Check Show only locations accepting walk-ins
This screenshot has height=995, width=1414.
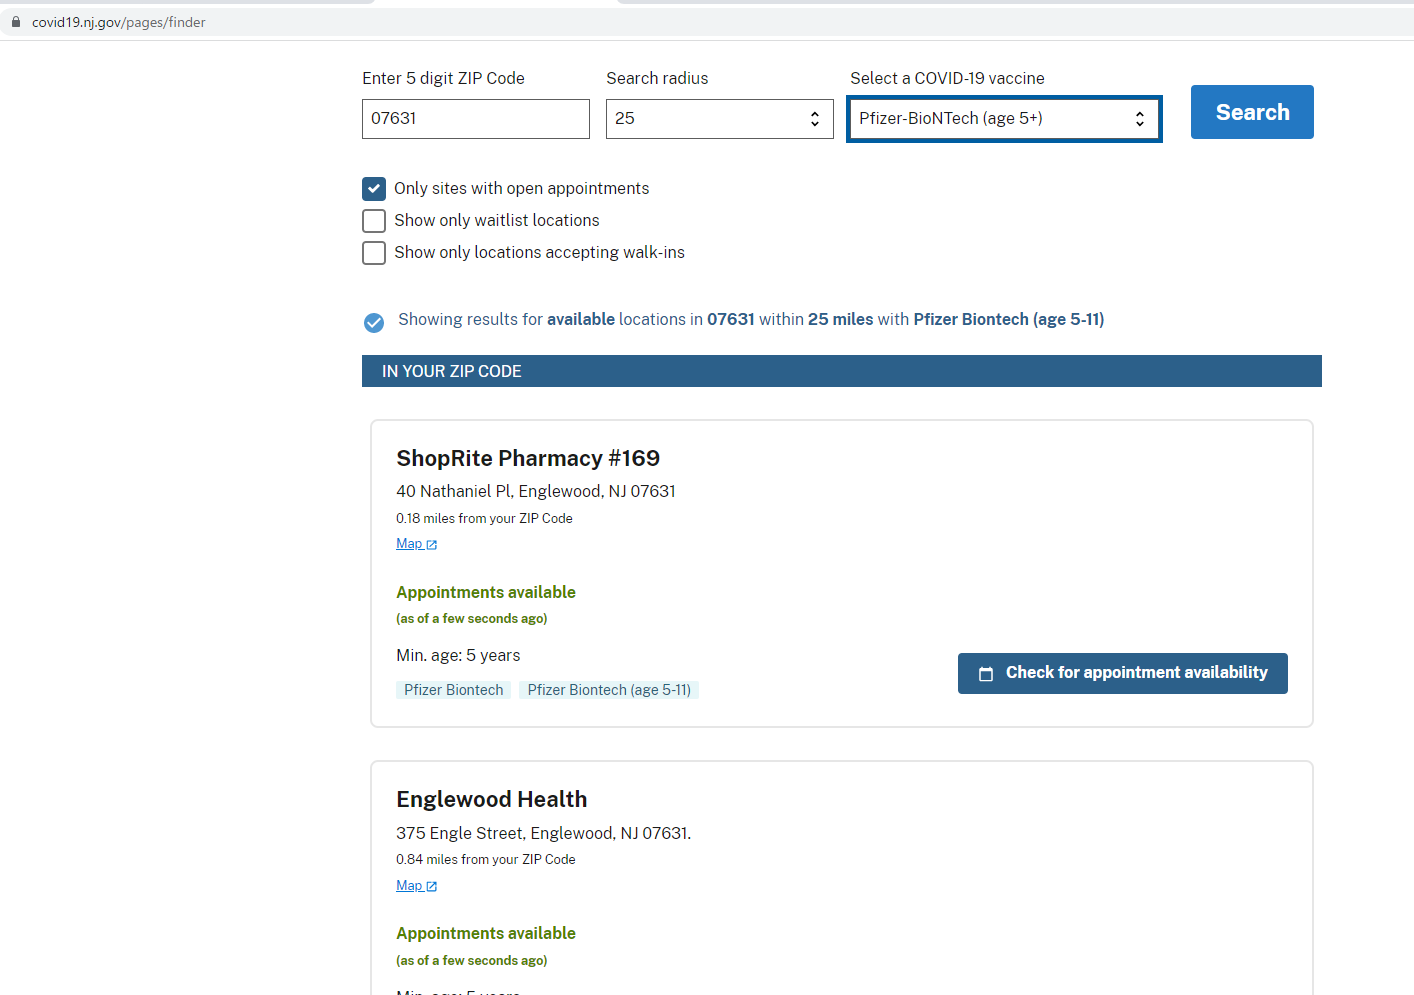tap(374, 253)
